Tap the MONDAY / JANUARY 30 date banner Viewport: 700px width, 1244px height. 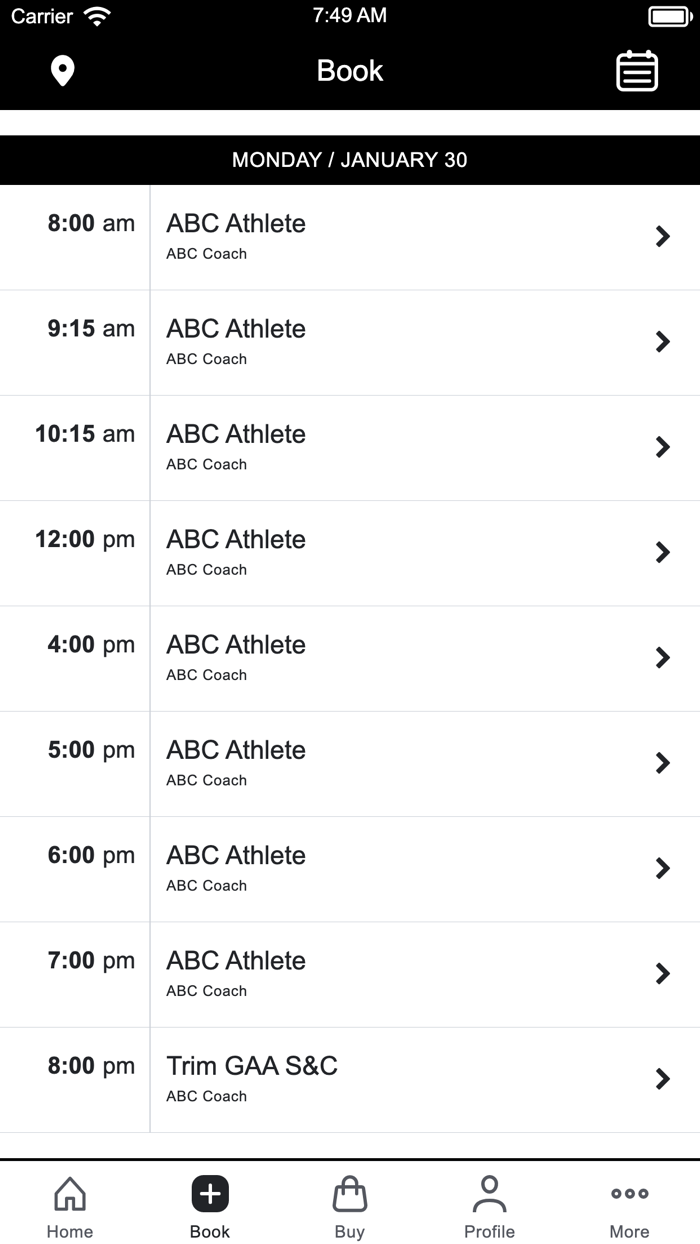point(350,159)
